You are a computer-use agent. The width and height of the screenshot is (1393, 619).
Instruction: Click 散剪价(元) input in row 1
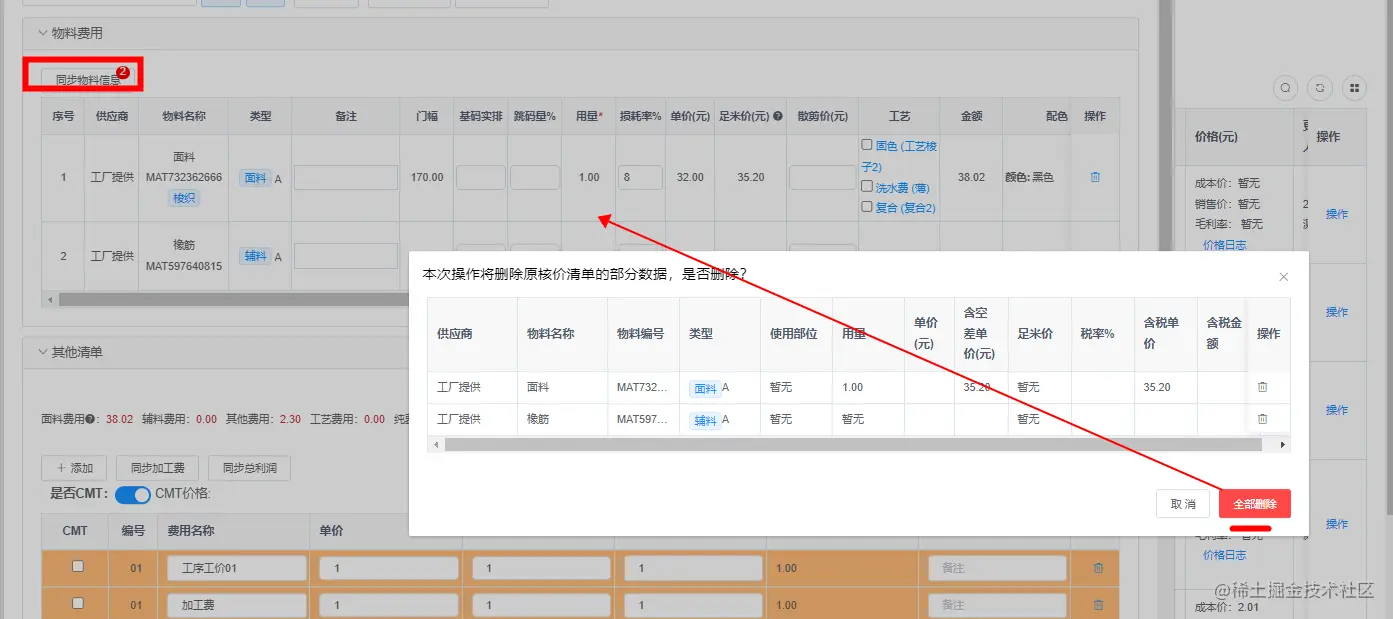coord(822,177)
